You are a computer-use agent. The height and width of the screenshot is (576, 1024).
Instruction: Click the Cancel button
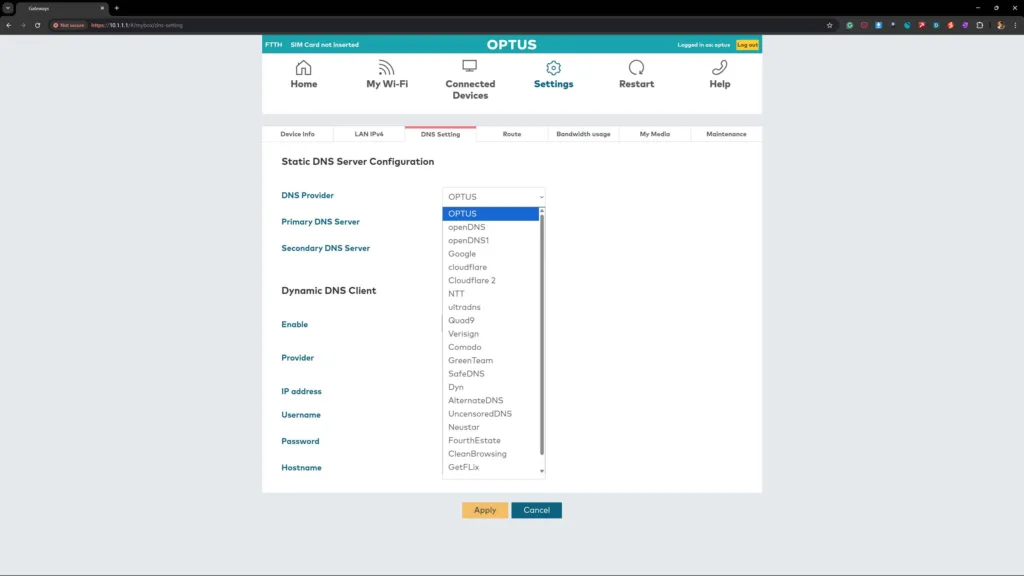coord(536,510)
